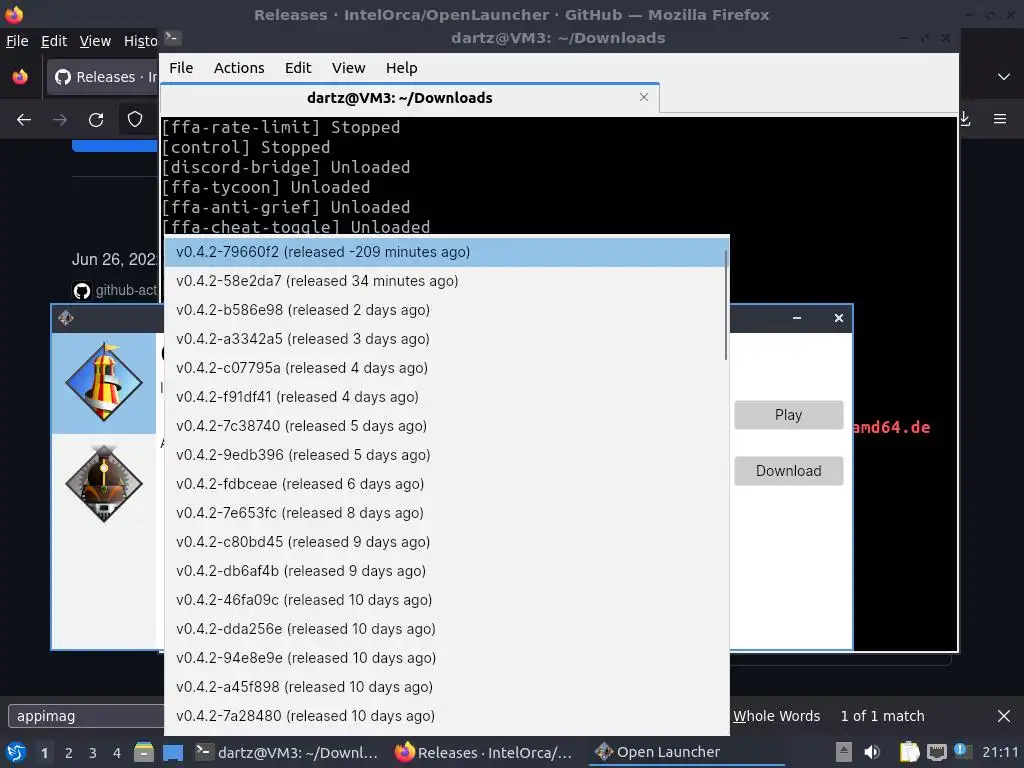Click the terminal window icon in title bar

172,38
